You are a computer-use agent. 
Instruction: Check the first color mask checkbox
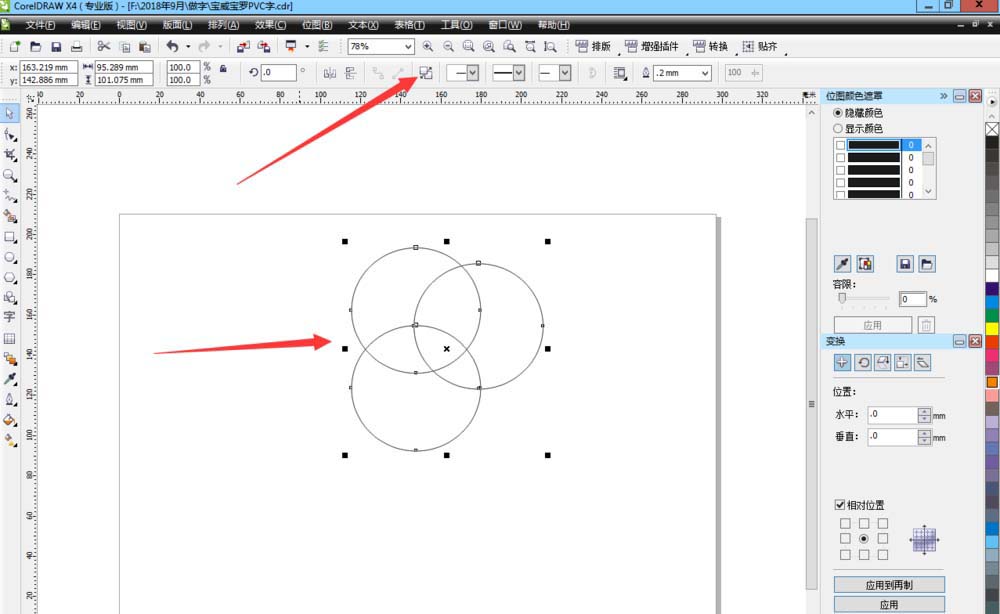pyautogui.click(x=840, y=145)
